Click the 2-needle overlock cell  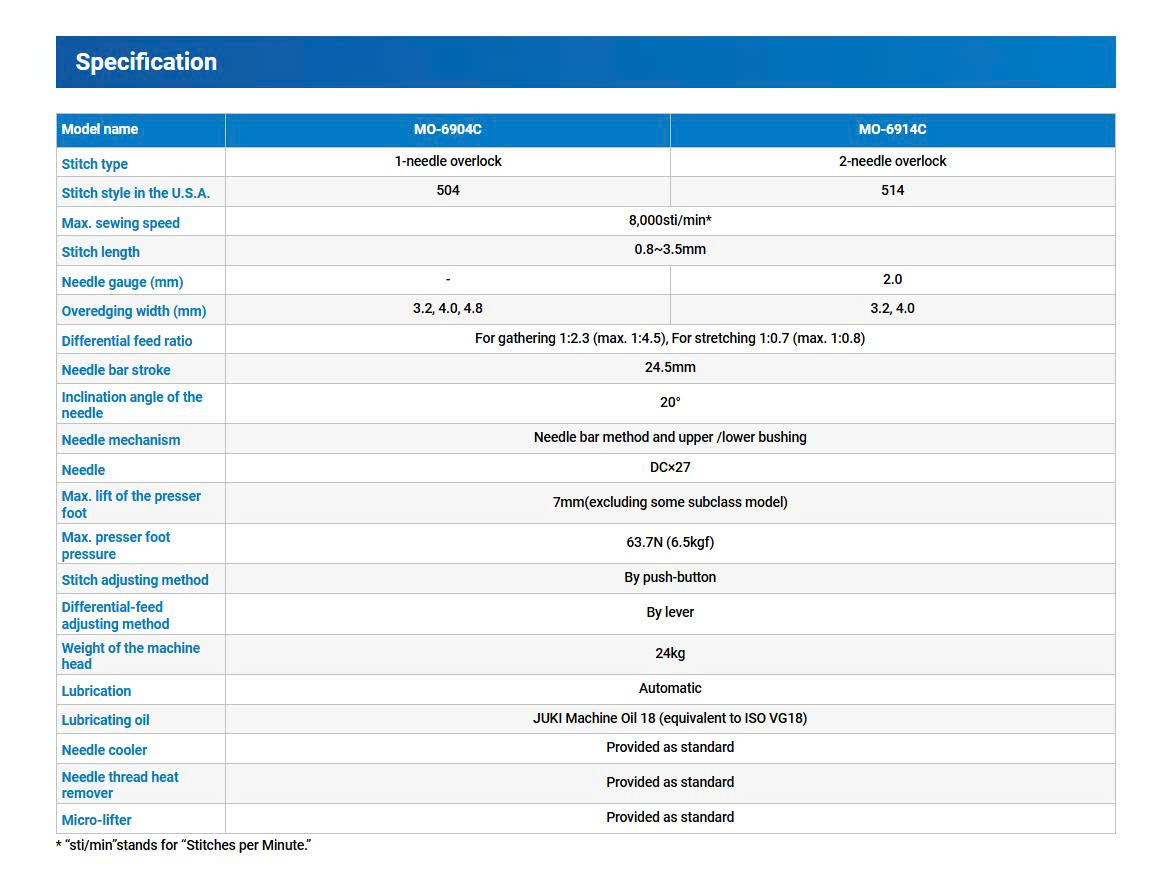(892, 161)
